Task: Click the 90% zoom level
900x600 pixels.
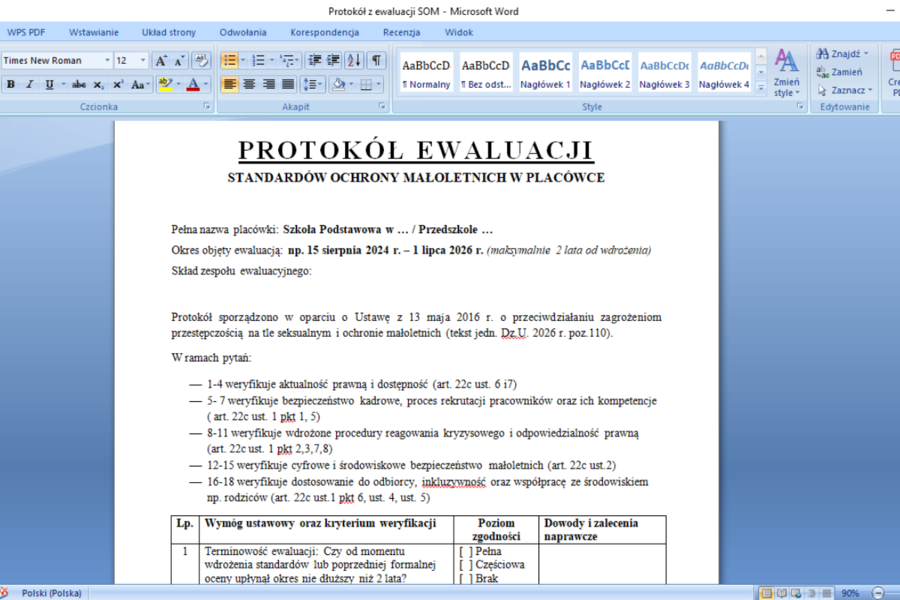Action: click(x=850, y=593)
